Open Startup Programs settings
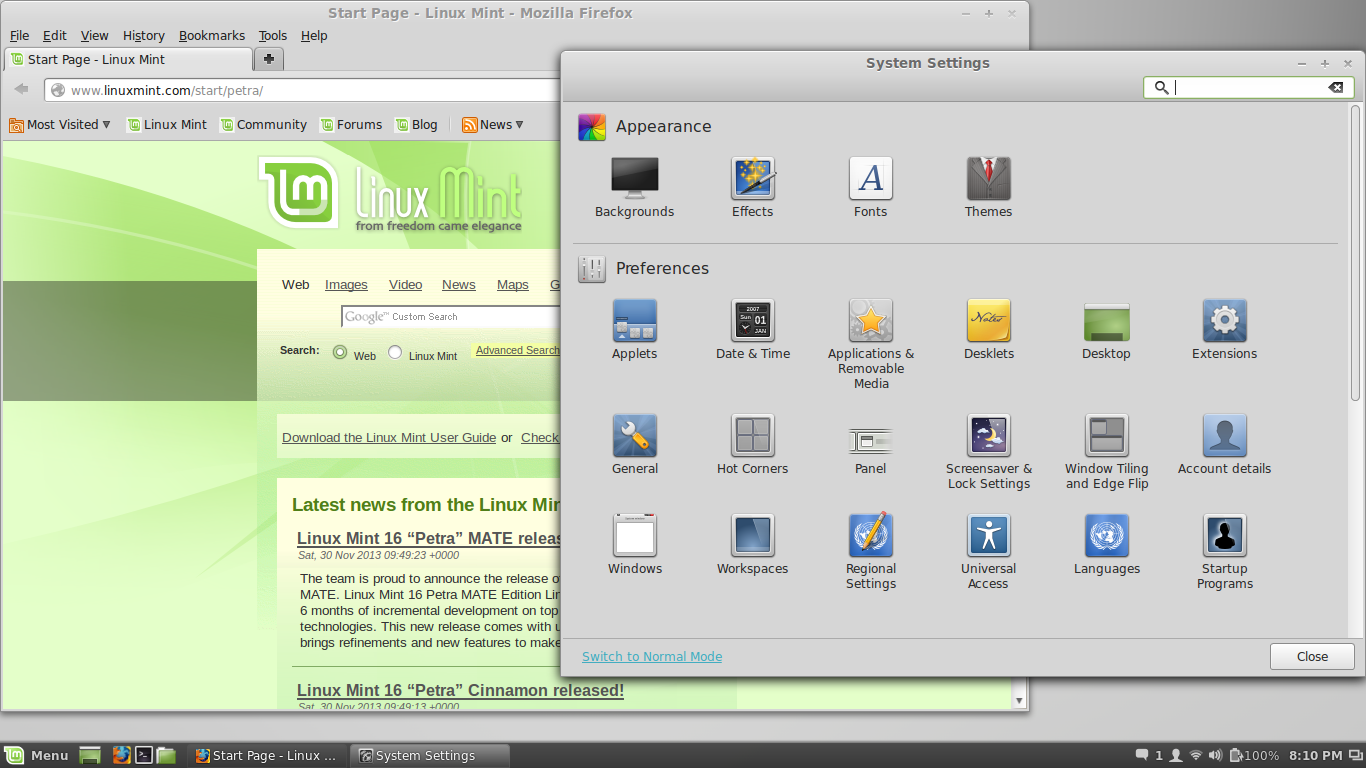 point(1224,552)
